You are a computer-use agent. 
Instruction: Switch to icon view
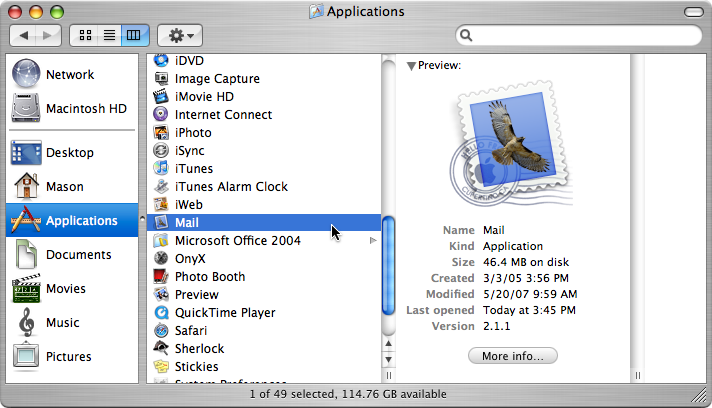click(x=85, y=35)
